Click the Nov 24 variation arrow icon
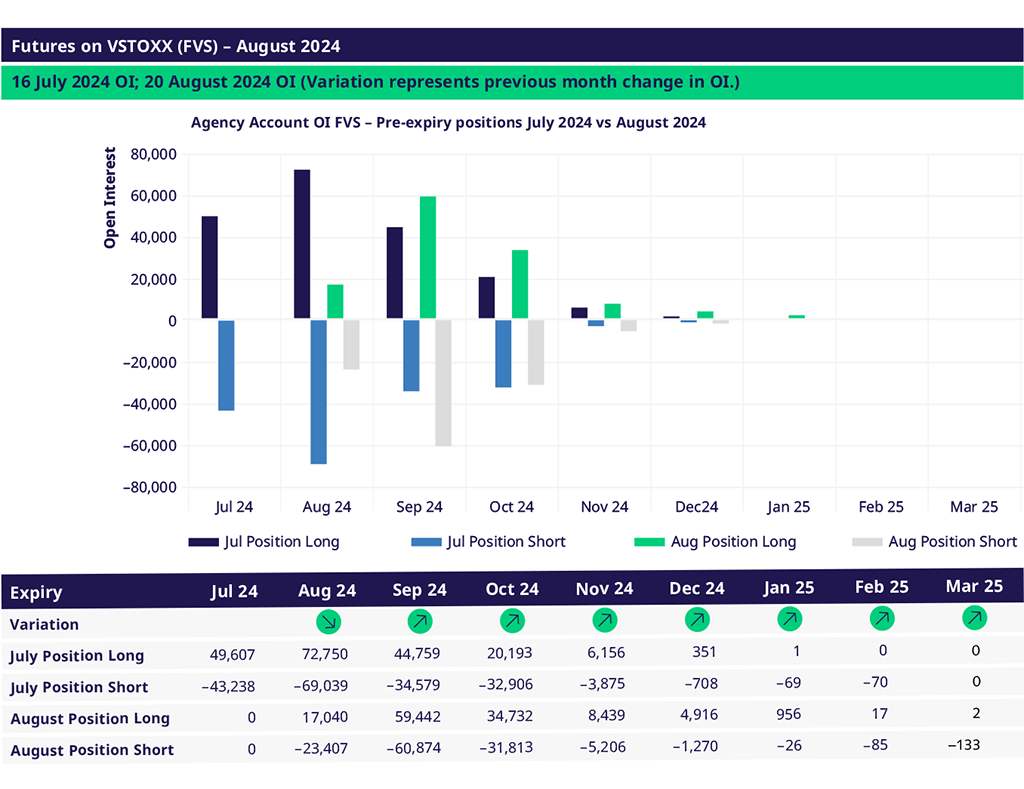1024x789 pixels. (604, 621)
